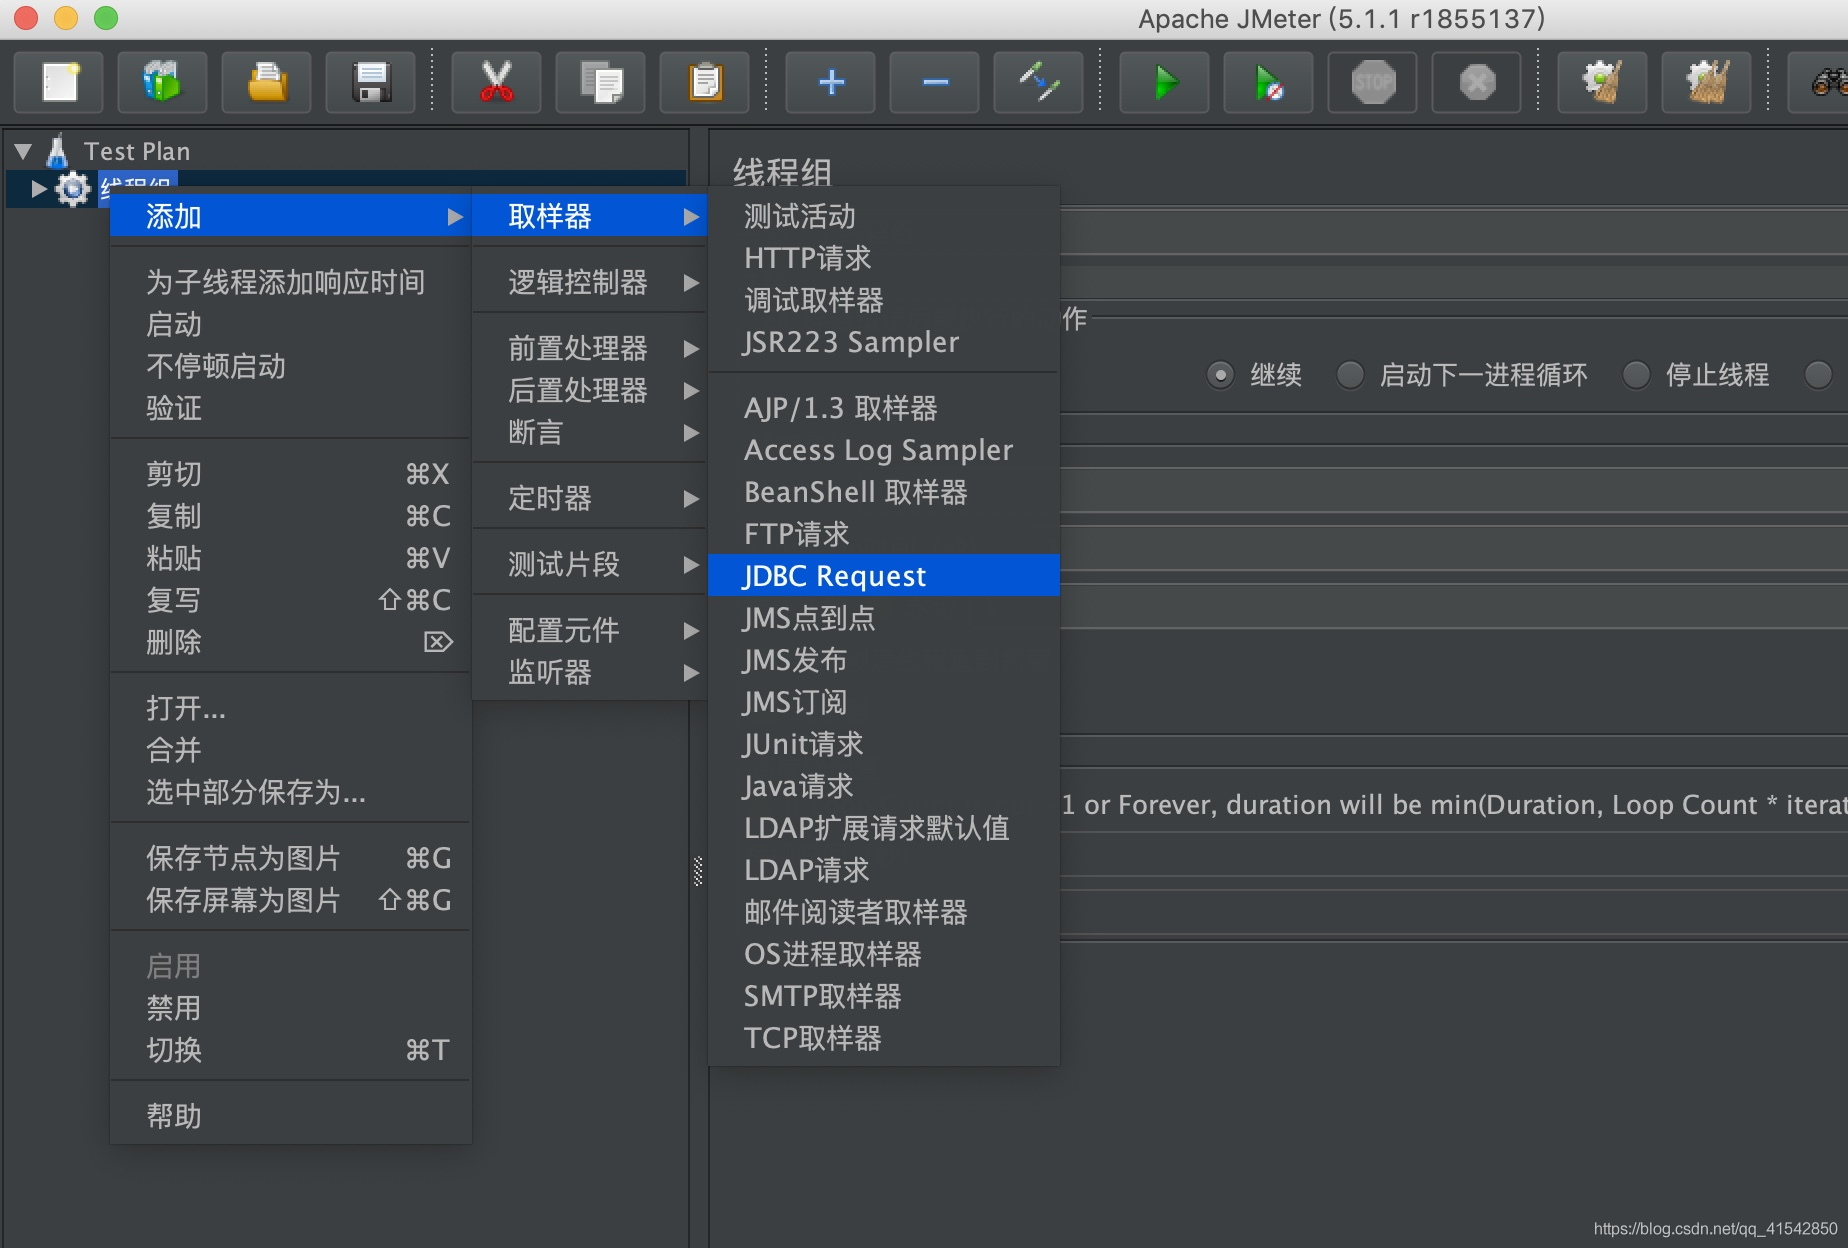Select the 停止线程 radio button
Image resolution: width=1848 pixels, height=1248 pixels.
1636,375
